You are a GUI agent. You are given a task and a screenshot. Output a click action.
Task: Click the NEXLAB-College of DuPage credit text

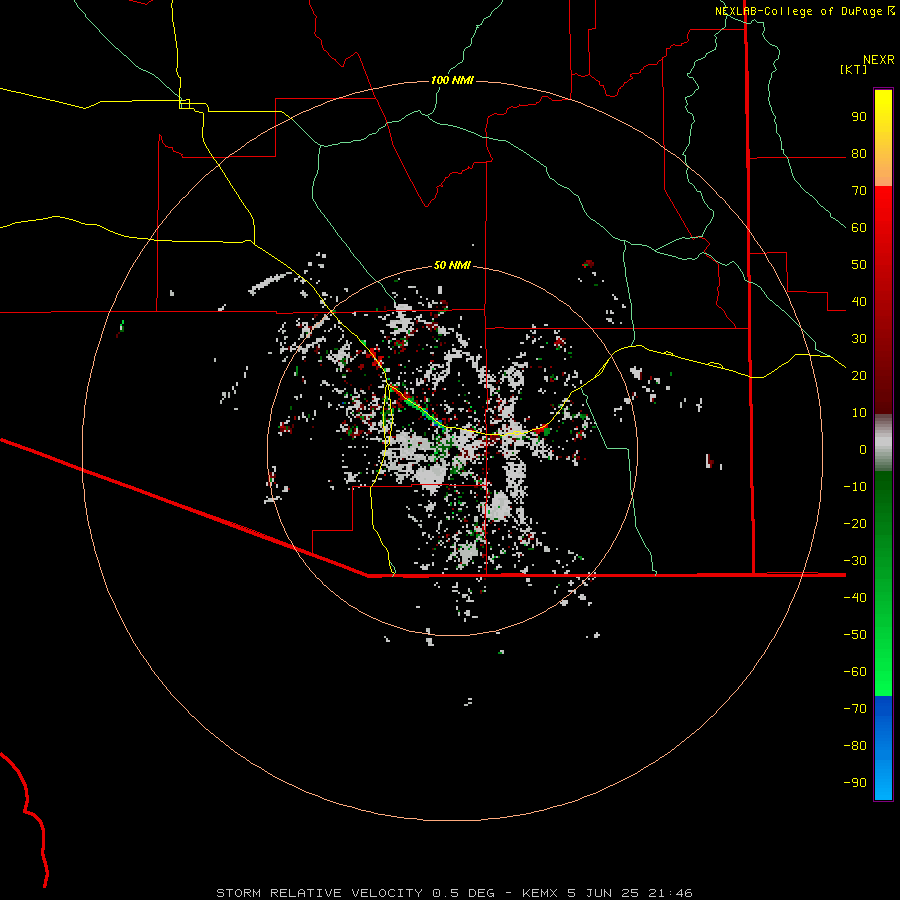point(798,11)
